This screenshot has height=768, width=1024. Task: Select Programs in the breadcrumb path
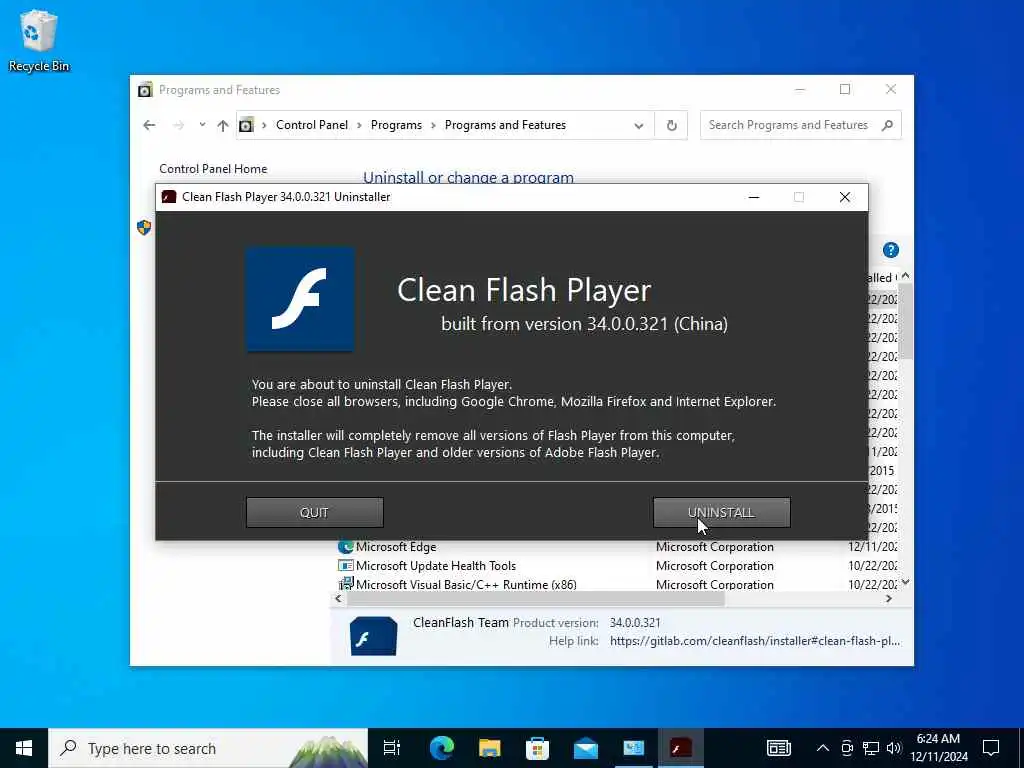[x=396, y=125]
